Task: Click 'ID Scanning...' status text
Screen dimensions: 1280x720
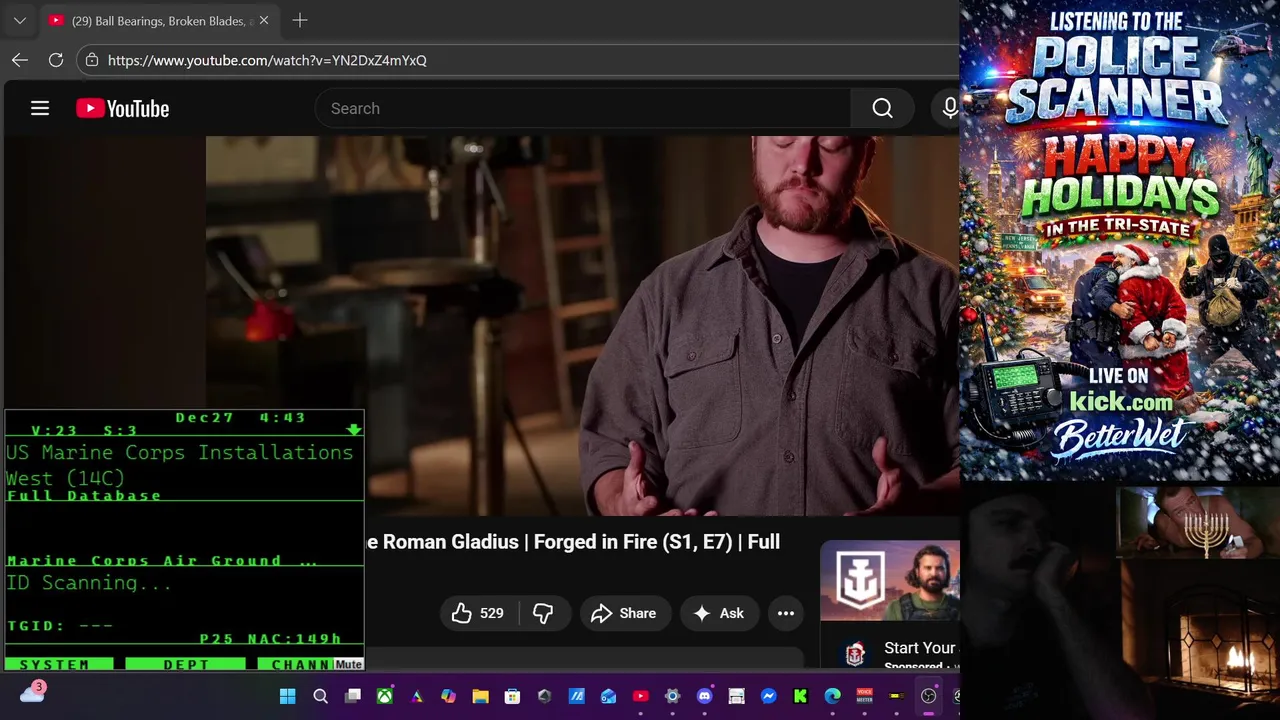Action: (x=89, y=583)
